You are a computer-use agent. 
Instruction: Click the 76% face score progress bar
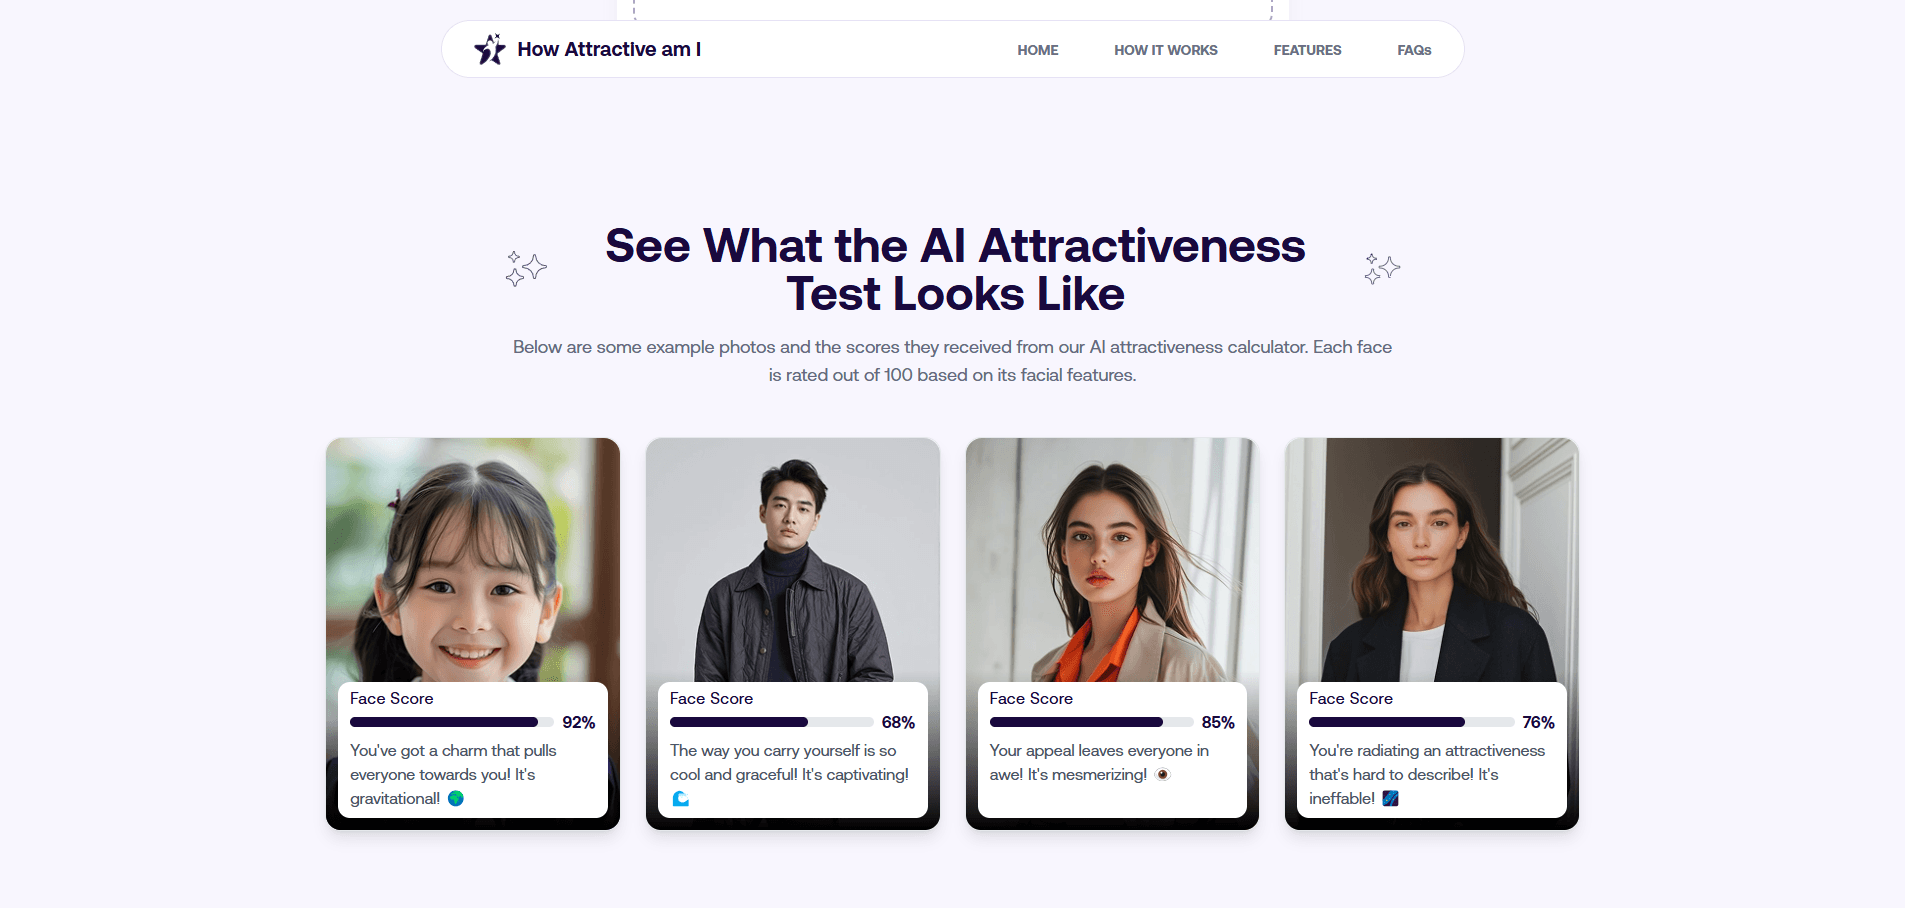point(1412,722)
